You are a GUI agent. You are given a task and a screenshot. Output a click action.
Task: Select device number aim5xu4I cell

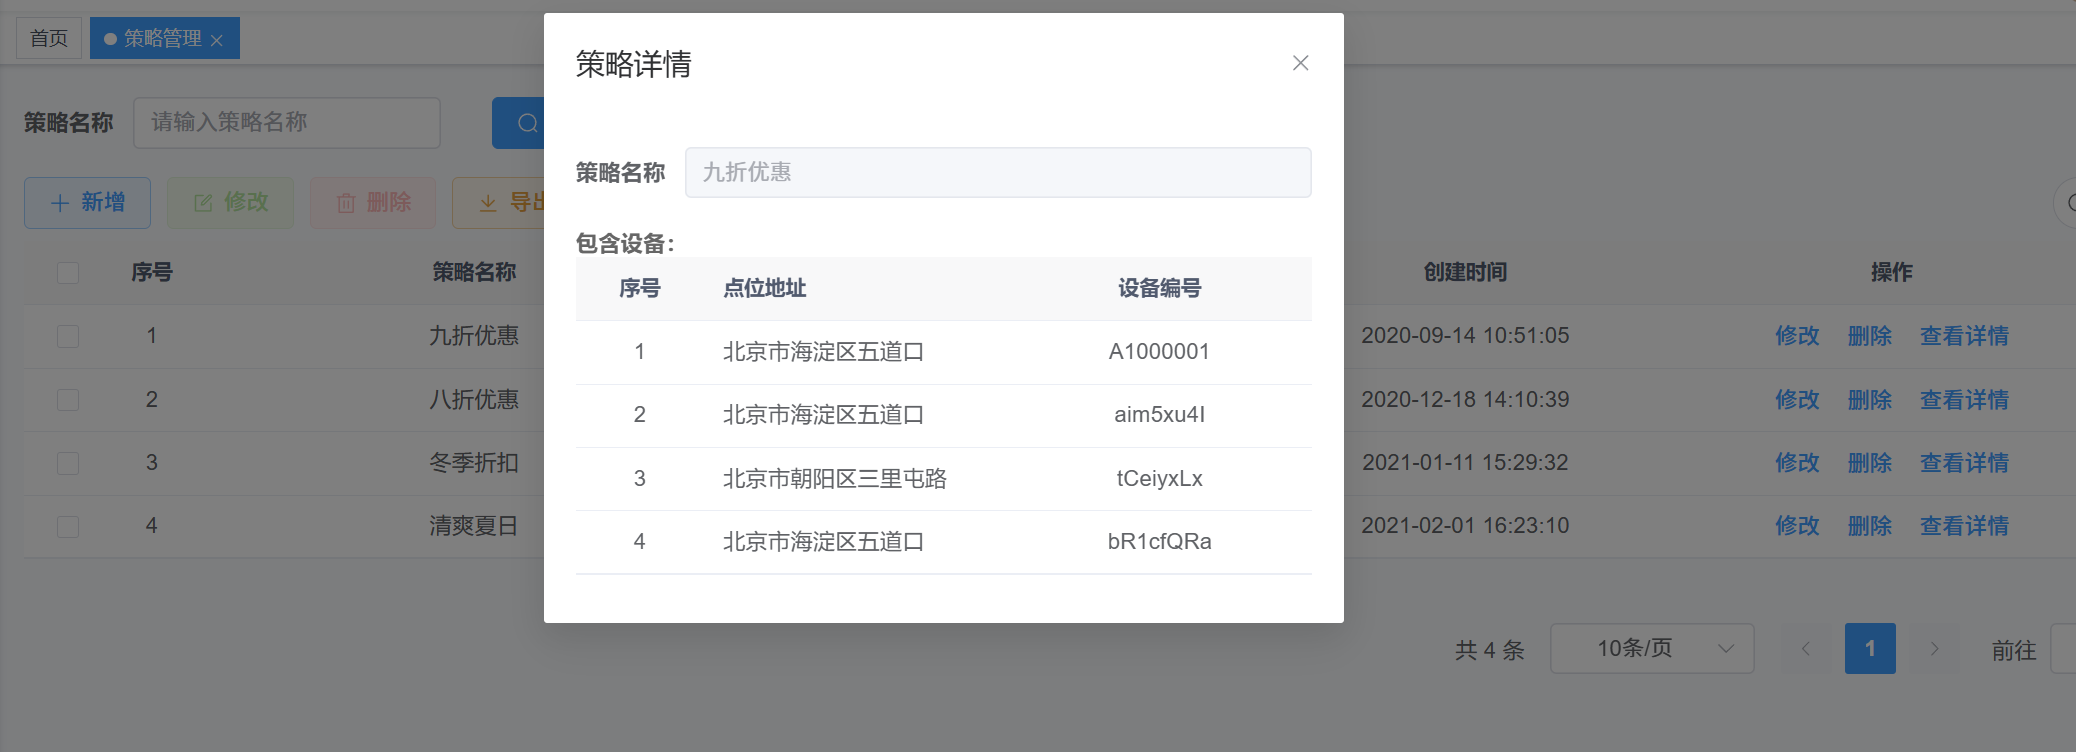pos(1159,415)
